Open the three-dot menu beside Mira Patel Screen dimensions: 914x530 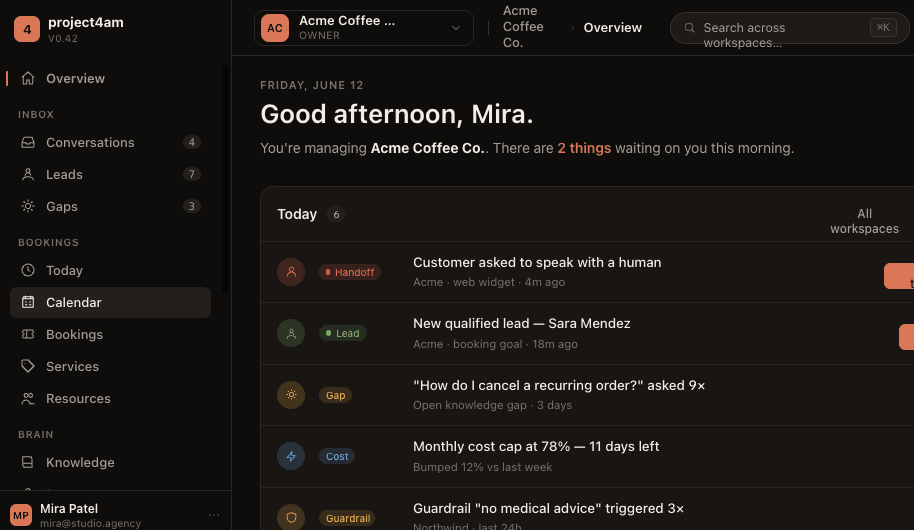pyautogui.click(x=214, y=515)
